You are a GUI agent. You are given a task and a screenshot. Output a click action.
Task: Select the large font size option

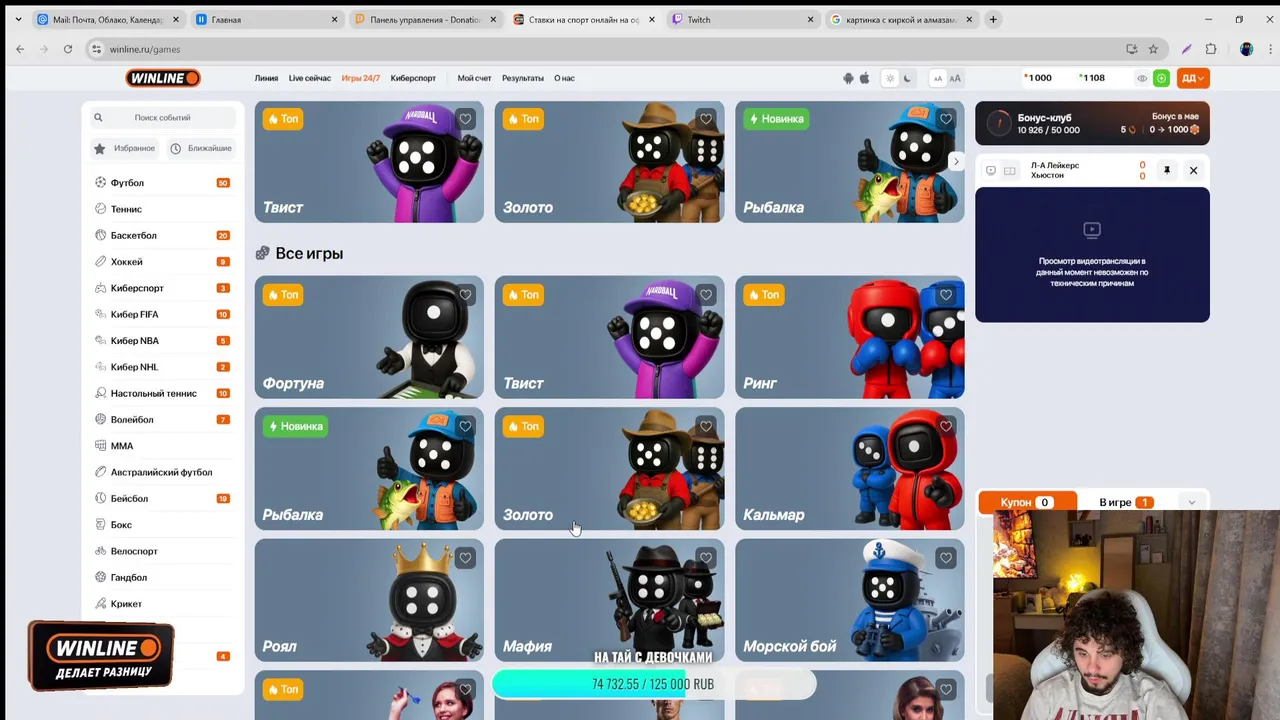coord(955,78)
